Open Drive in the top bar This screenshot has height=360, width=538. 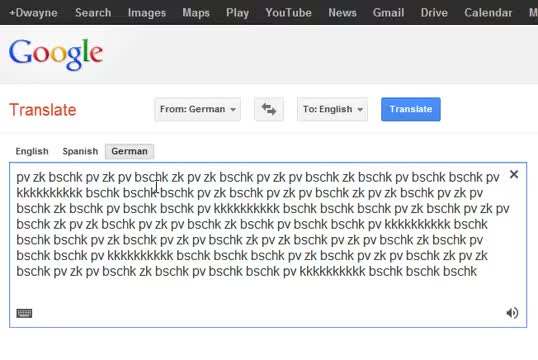[434, 13]
